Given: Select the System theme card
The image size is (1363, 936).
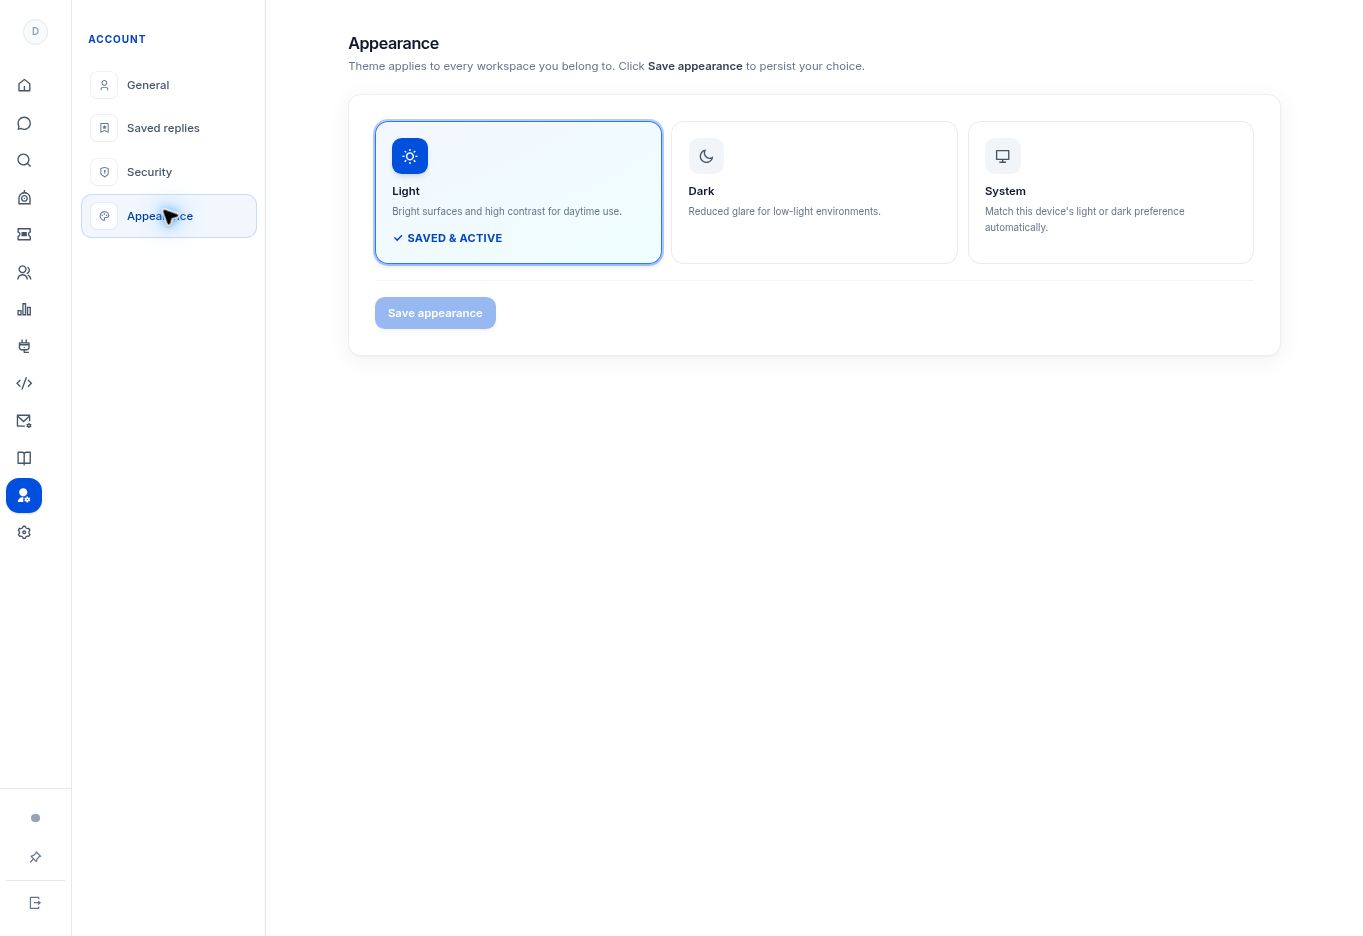Looking at the screenshot, I should pyautogui.click(x=1110, y=192).
